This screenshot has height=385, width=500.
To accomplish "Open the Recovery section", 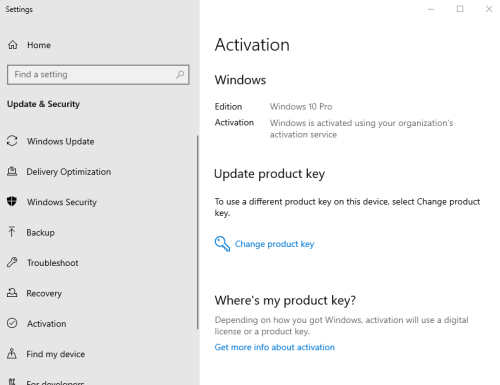I will [44, 293].
